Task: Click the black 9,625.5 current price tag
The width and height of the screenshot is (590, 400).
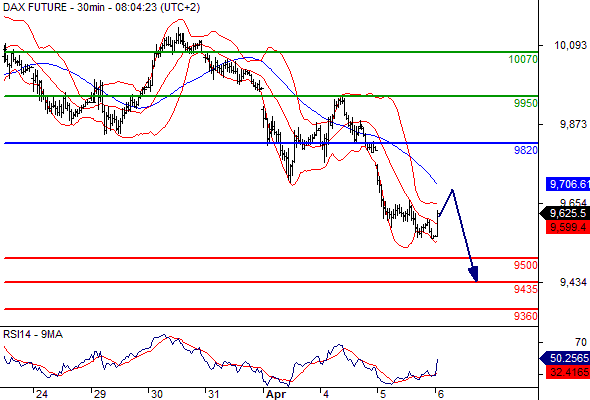Action: (565, 213)
